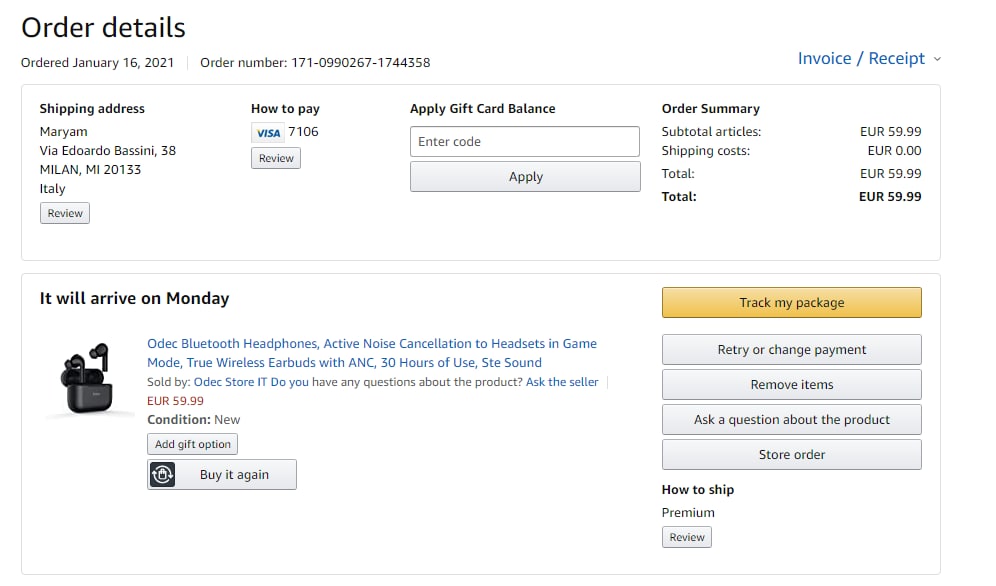Click the VISA card logo icon
Viewport: 996px width, 586px height.
point(267,133)
